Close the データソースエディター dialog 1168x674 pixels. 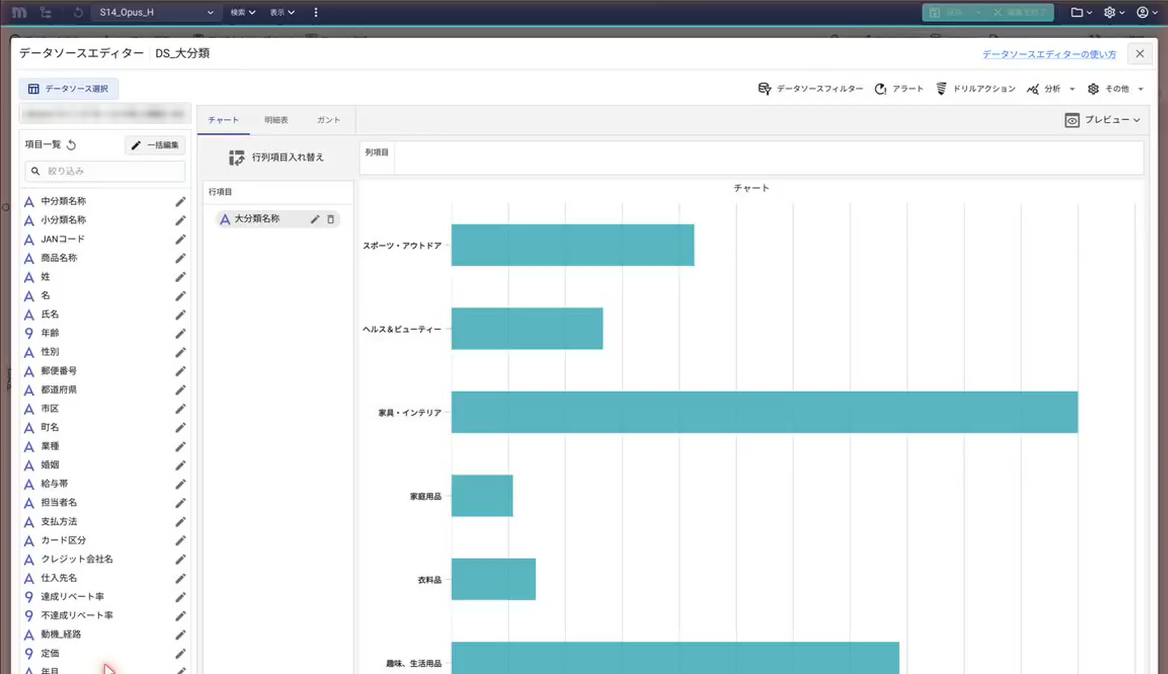[1140, 54]
